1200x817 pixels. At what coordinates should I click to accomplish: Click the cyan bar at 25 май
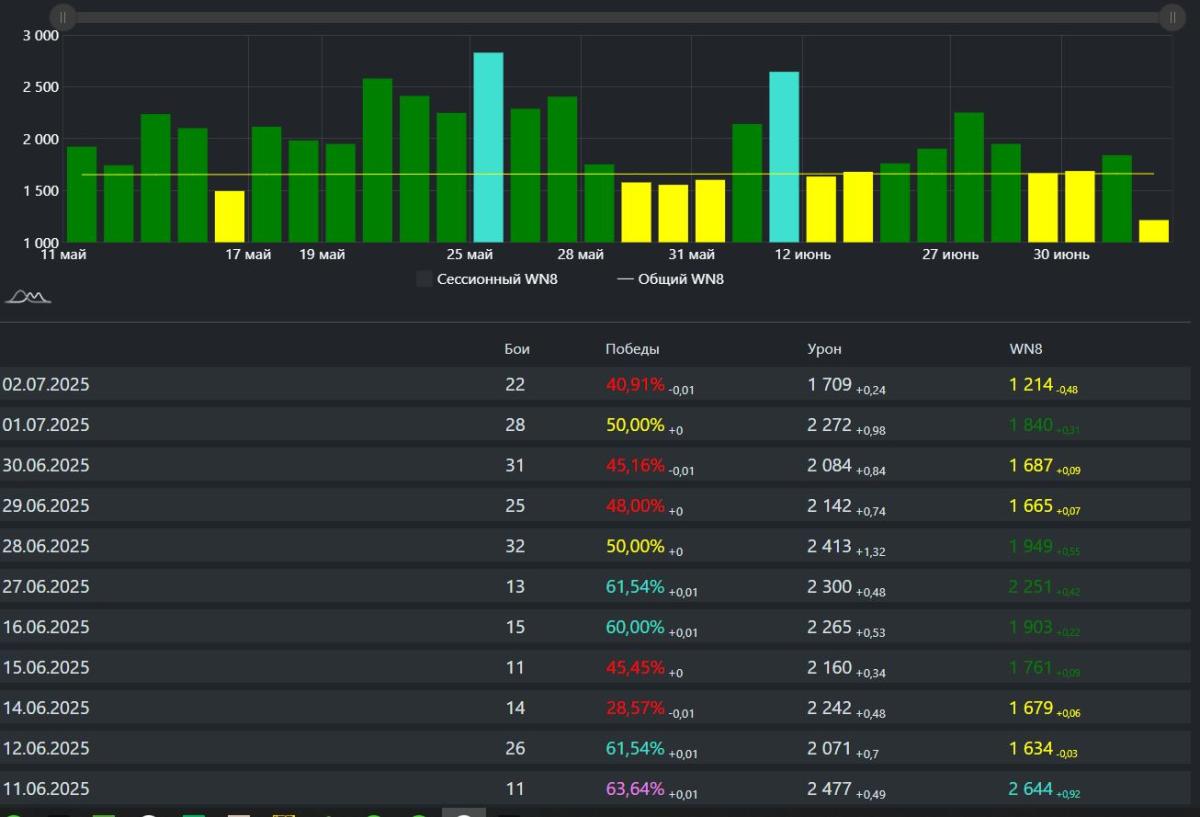click(x=488, y=147)
